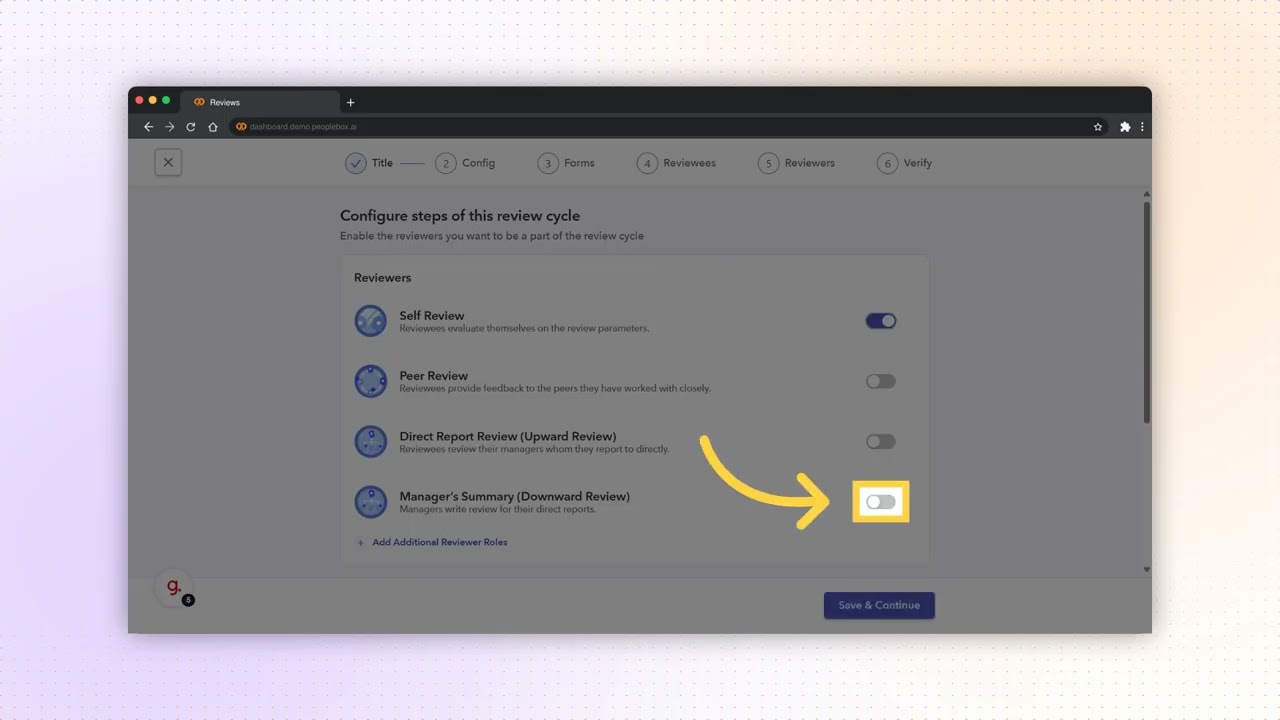Click Direct Report Review (Upward Review) text
1280x720 pixels.
pos(508,437)
